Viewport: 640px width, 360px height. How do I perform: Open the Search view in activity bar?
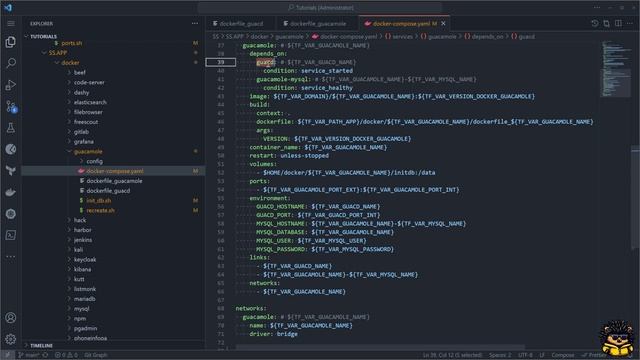(11, 63)
